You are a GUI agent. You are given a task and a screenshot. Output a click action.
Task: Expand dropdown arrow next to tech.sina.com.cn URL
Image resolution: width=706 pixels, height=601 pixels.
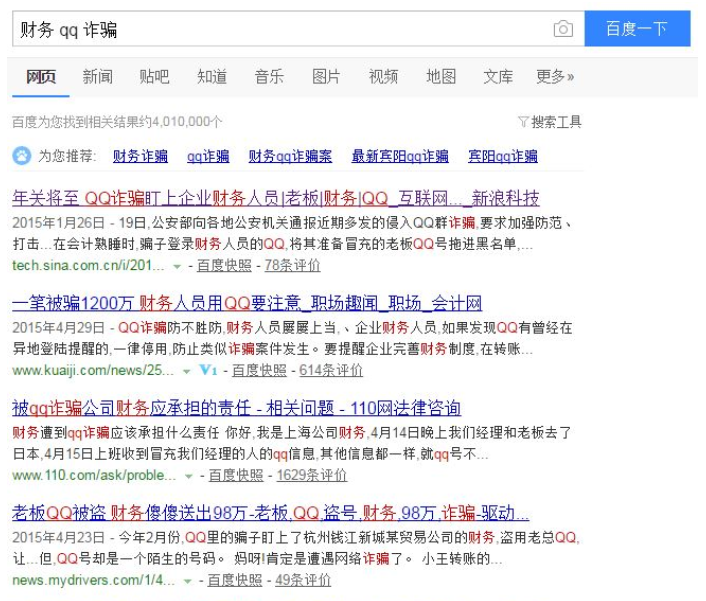click(177, 267)
